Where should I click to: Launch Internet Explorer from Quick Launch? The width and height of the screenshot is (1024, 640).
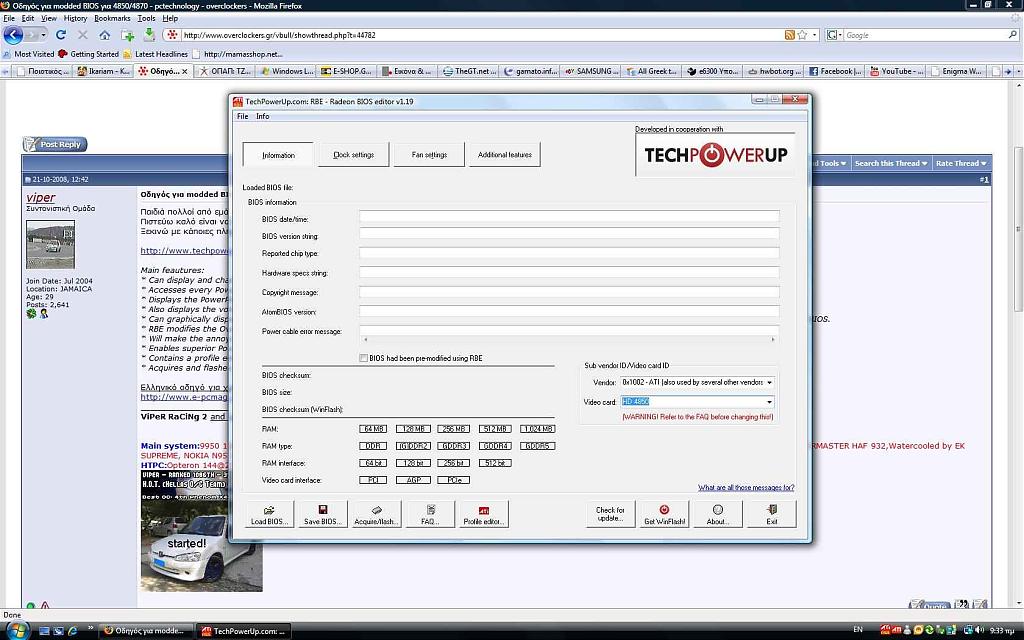(x=72, y=631)
